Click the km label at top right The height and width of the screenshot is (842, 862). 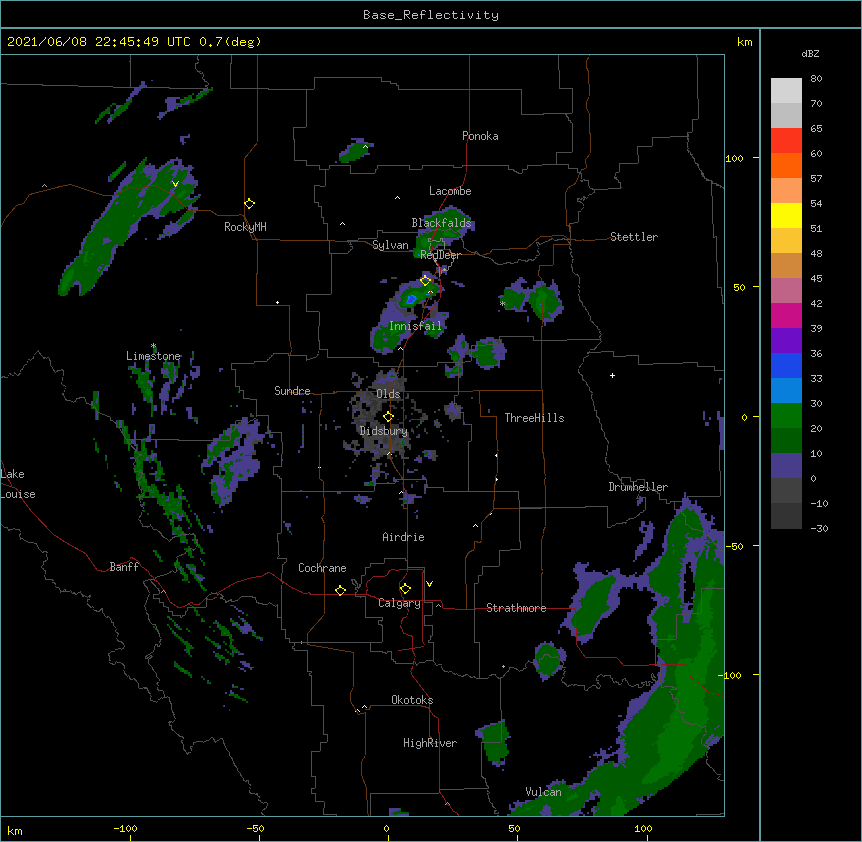pyautogui.click(x=745, y=42)
